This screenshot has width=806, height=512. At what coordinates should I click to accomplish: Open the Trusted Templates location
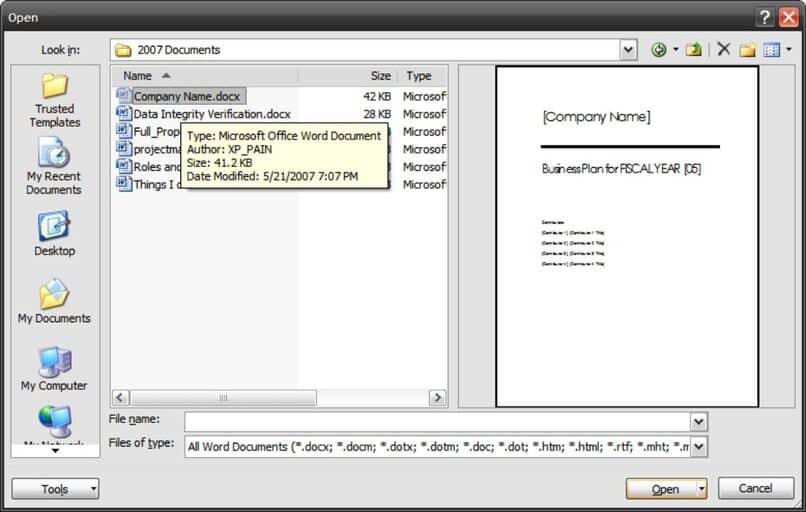[54, 100]
